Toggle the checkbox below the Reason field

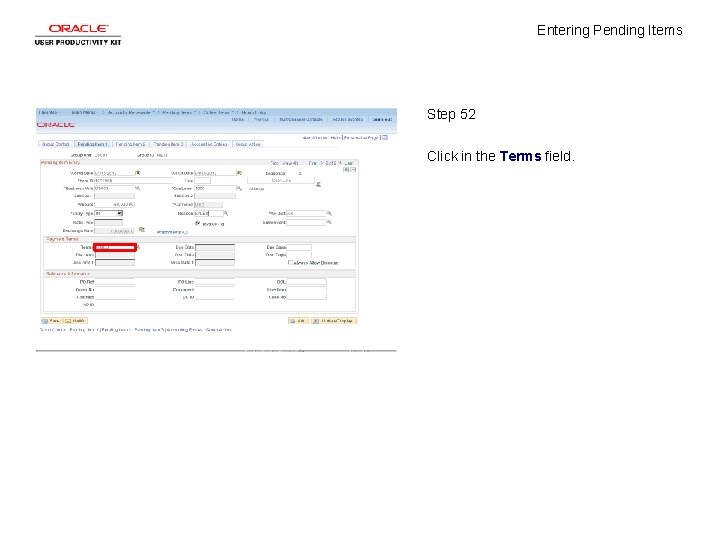coord(198,224)
